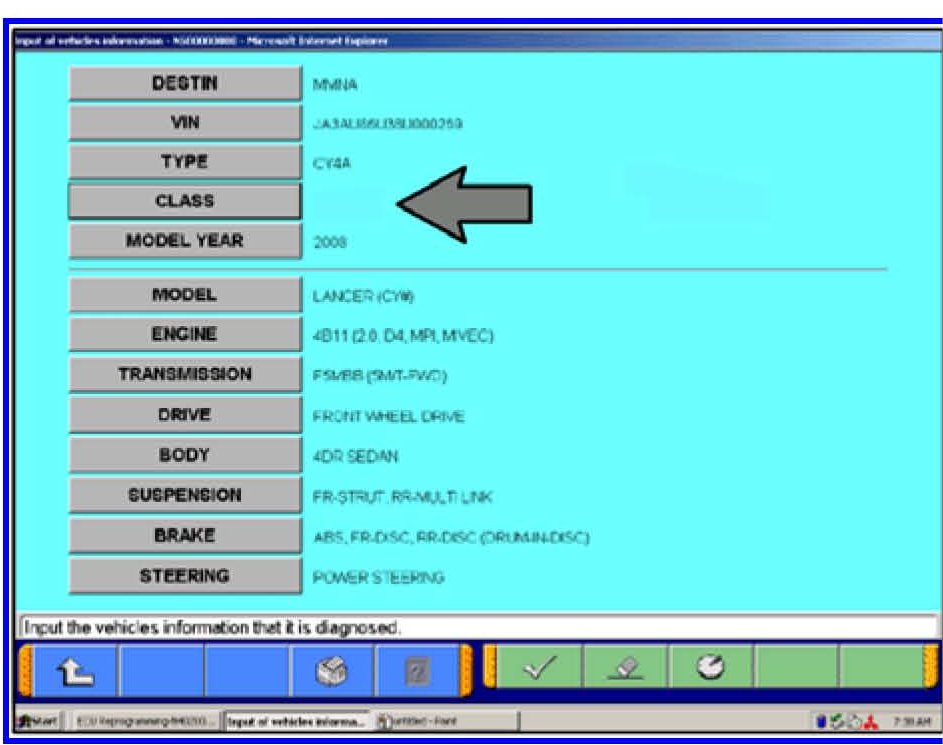Click the round history/record icon in green toolbar
Screen dimensions: 943x745
tap(711, 667)
